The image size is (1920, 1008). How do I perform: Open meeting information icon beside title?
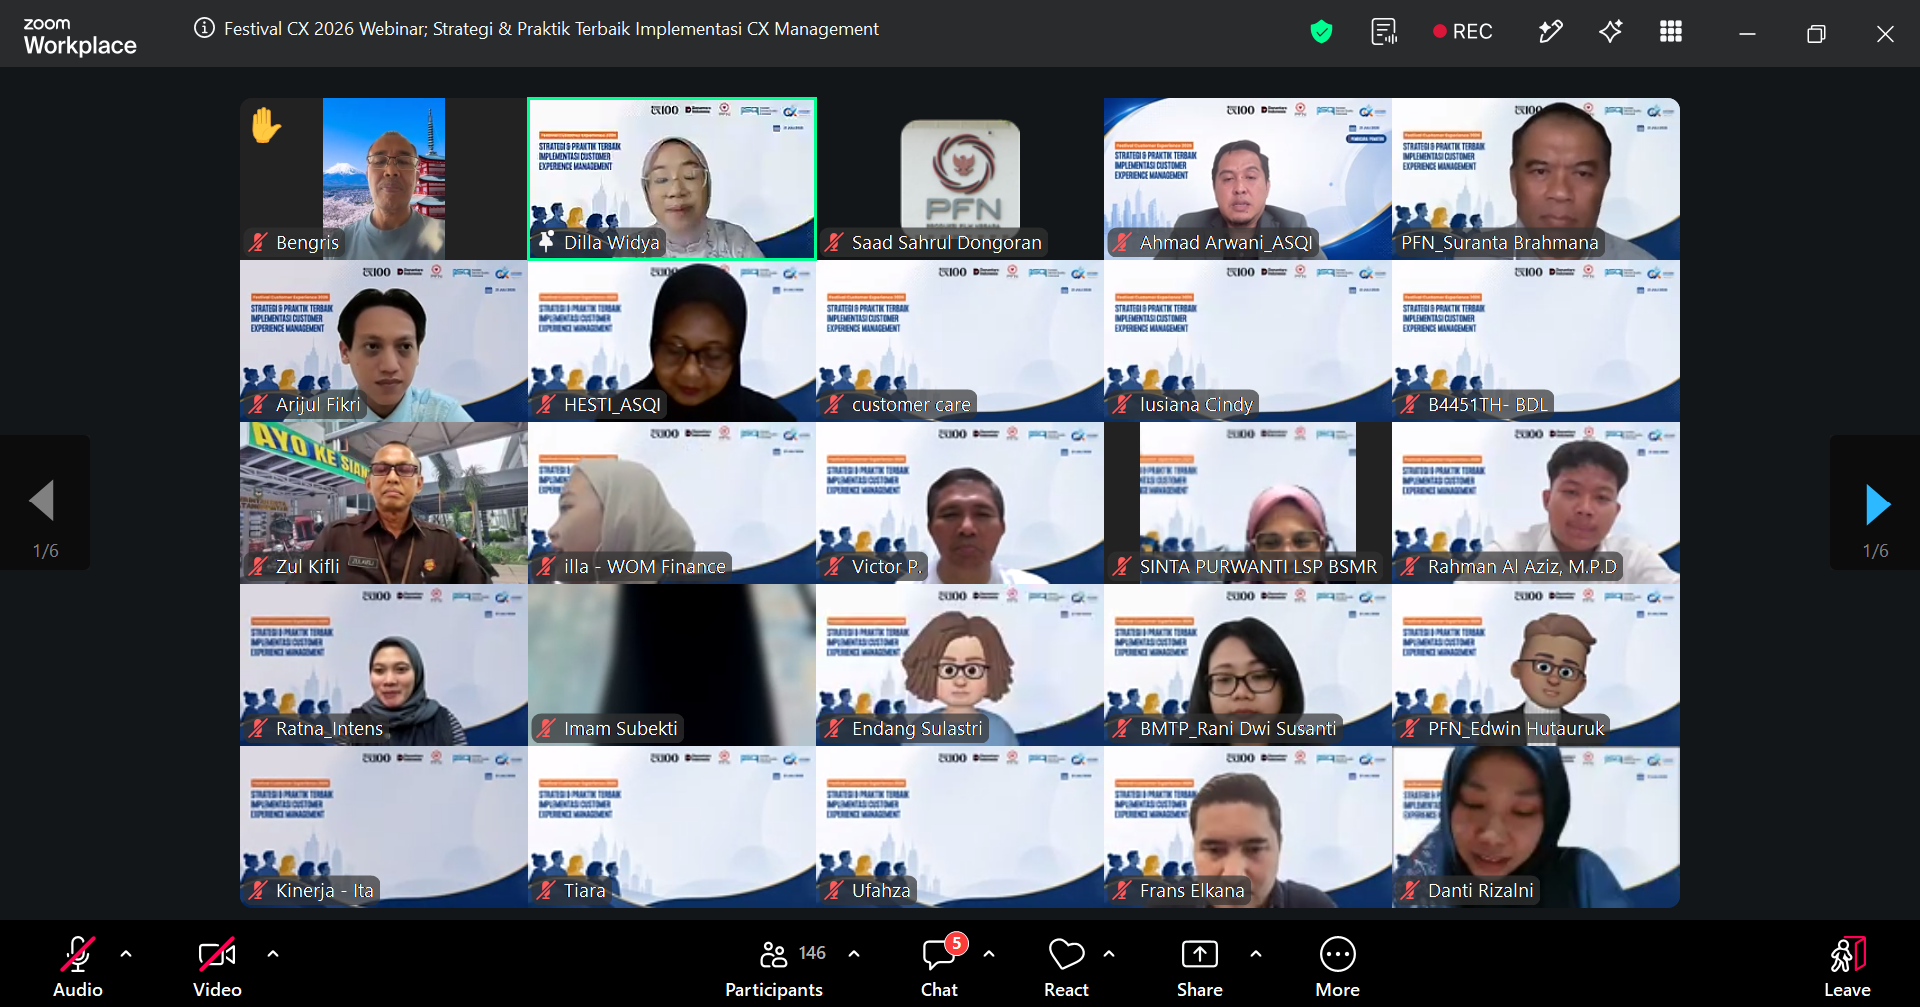pos(204,28)
